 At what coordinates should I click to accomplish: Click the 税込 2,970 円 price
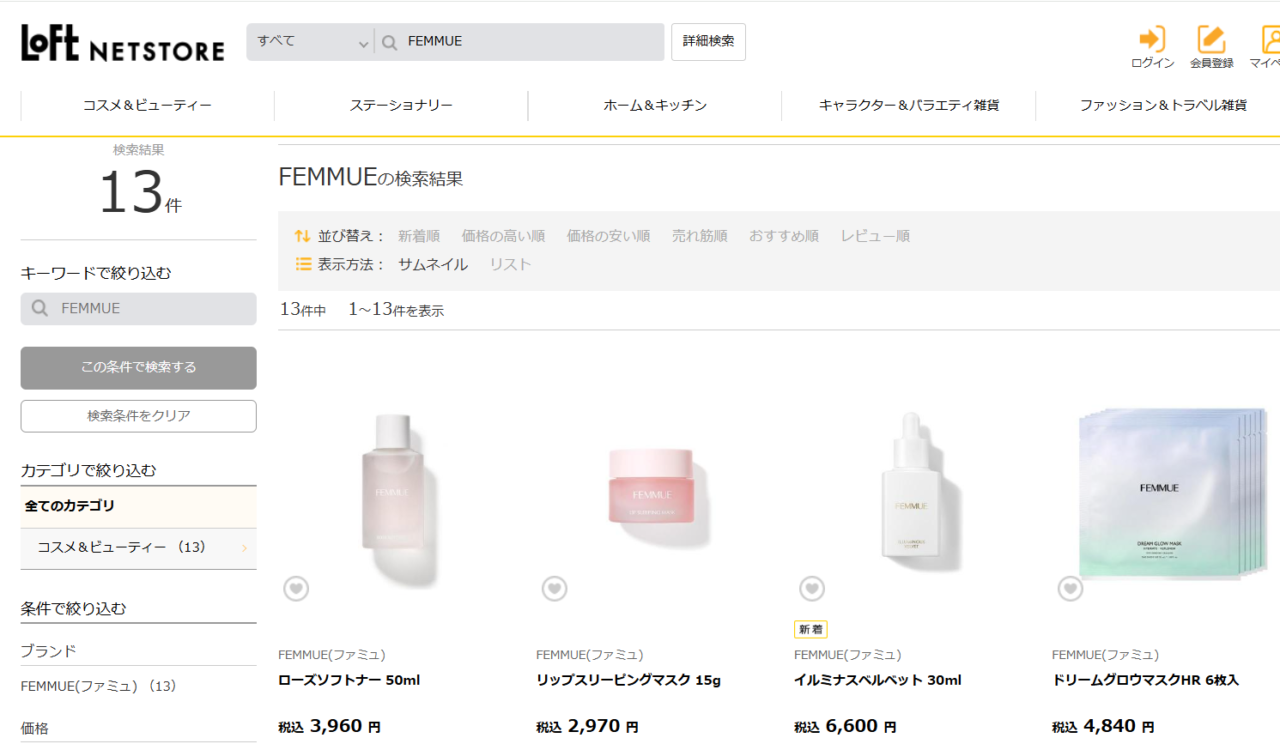(587, 727)
